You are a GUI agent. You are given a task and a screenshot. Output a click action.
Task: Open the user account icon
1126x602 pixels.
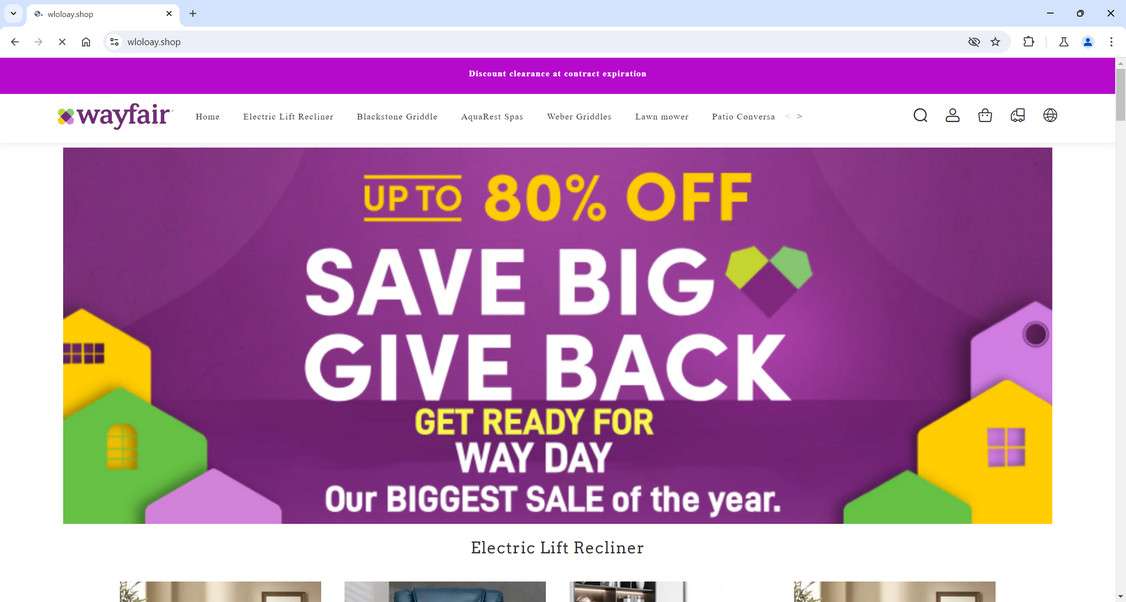pyautogui.click(x=952, y=116)
